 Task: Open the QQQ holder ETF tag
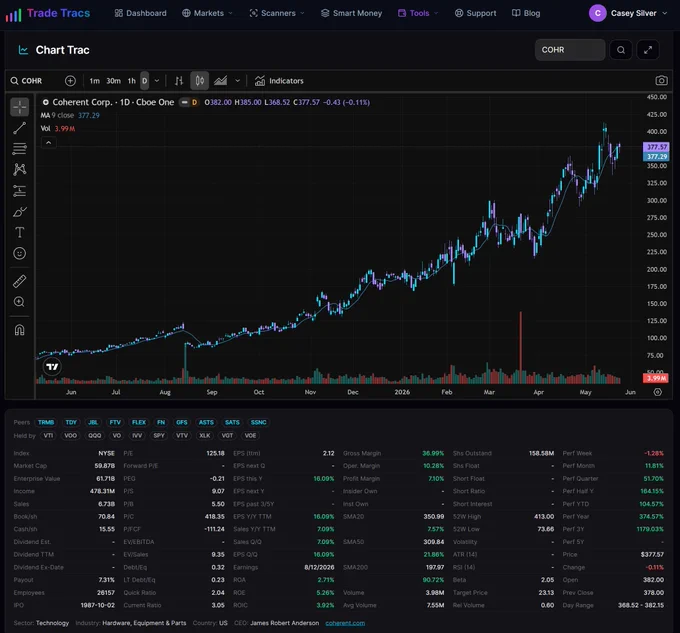click(95, 436)
